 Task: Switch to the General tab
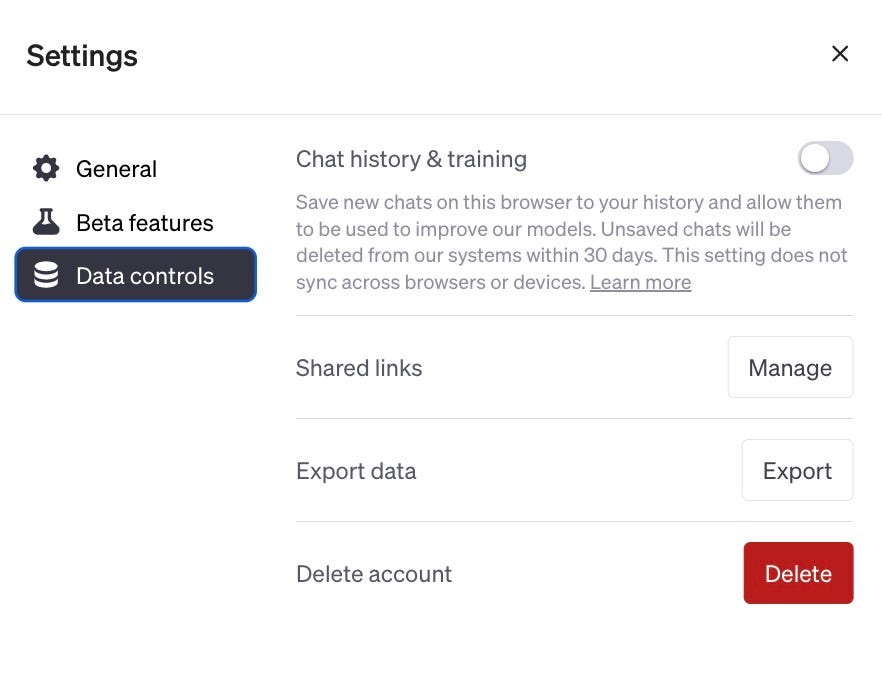click(x=116, y=169)
